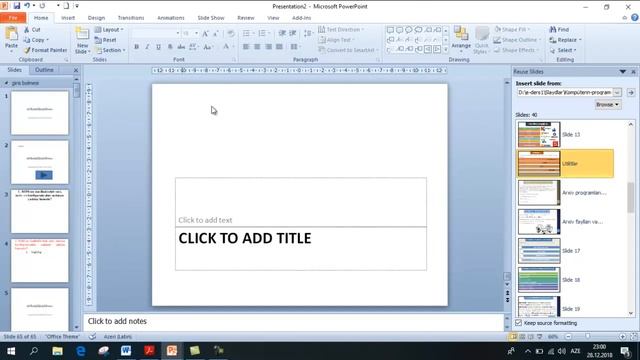The height and width of the screenshot is (360, 640).
Task: Click Find in Editing group
Action: pos(559,29)
